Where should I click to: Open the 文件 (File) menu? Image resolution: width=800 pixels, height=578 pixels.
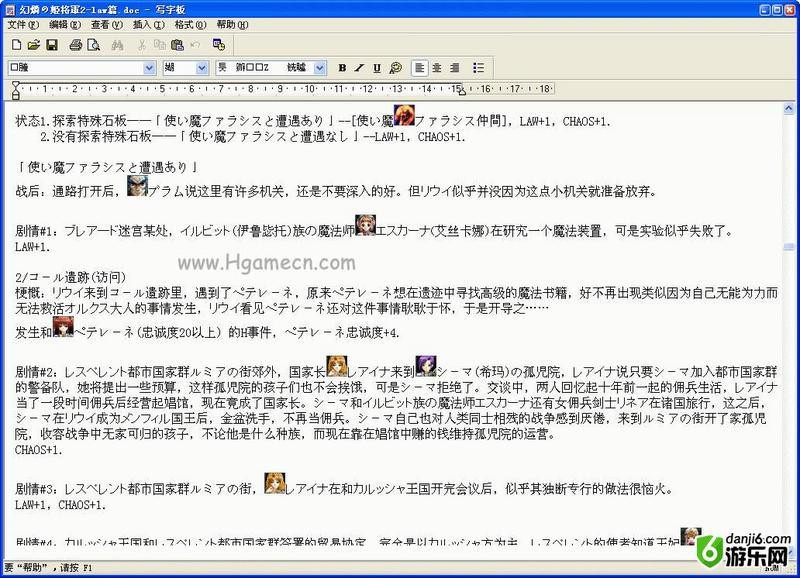click(x=22, y=24)
